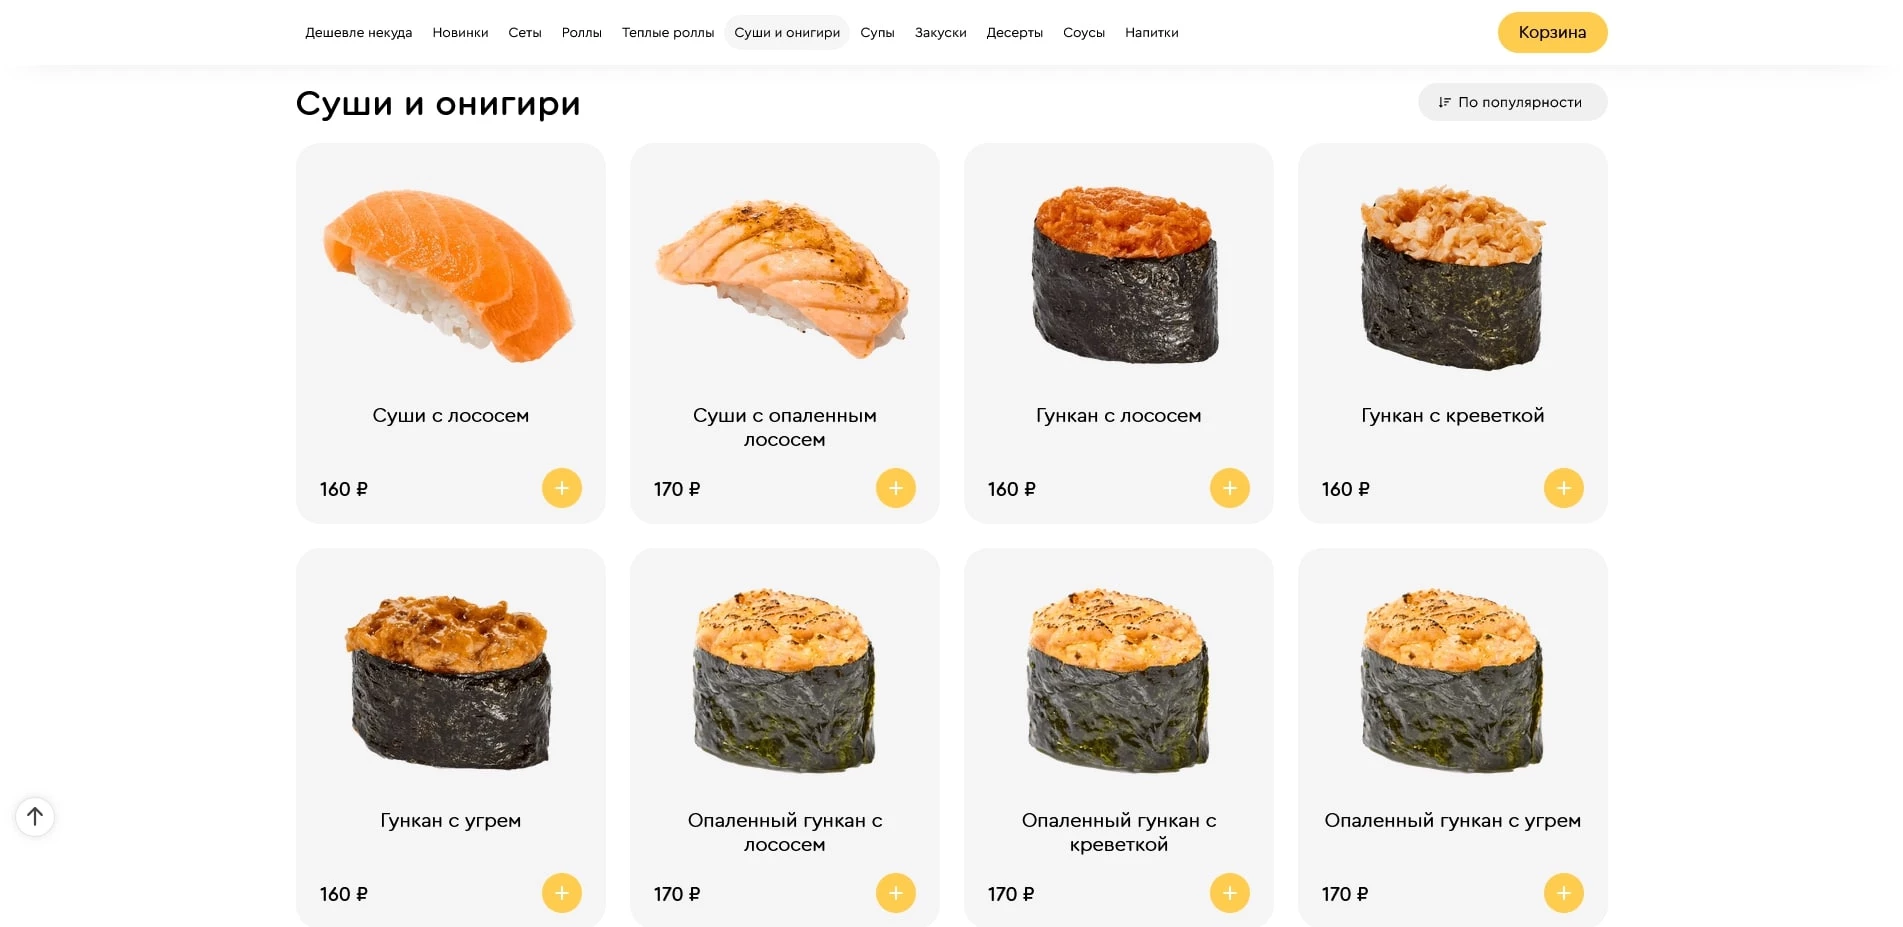Add Гункан с лососем via plus icon
1903x927 pixels.
1229,488
